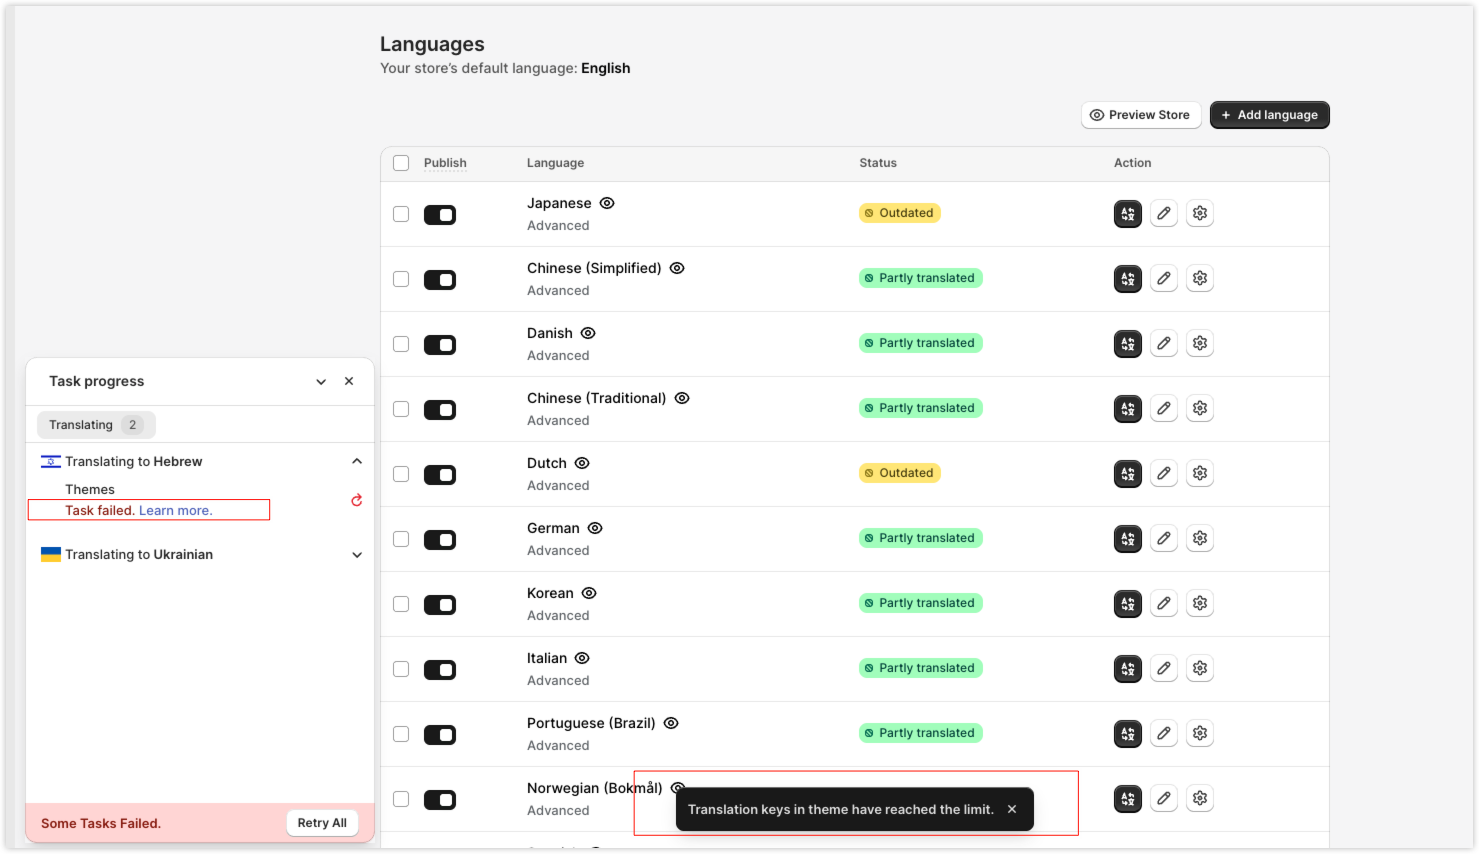Check the select-all checkbox in table header
Viewport: 1479px width, 854px height.
(x=401, y=163)
